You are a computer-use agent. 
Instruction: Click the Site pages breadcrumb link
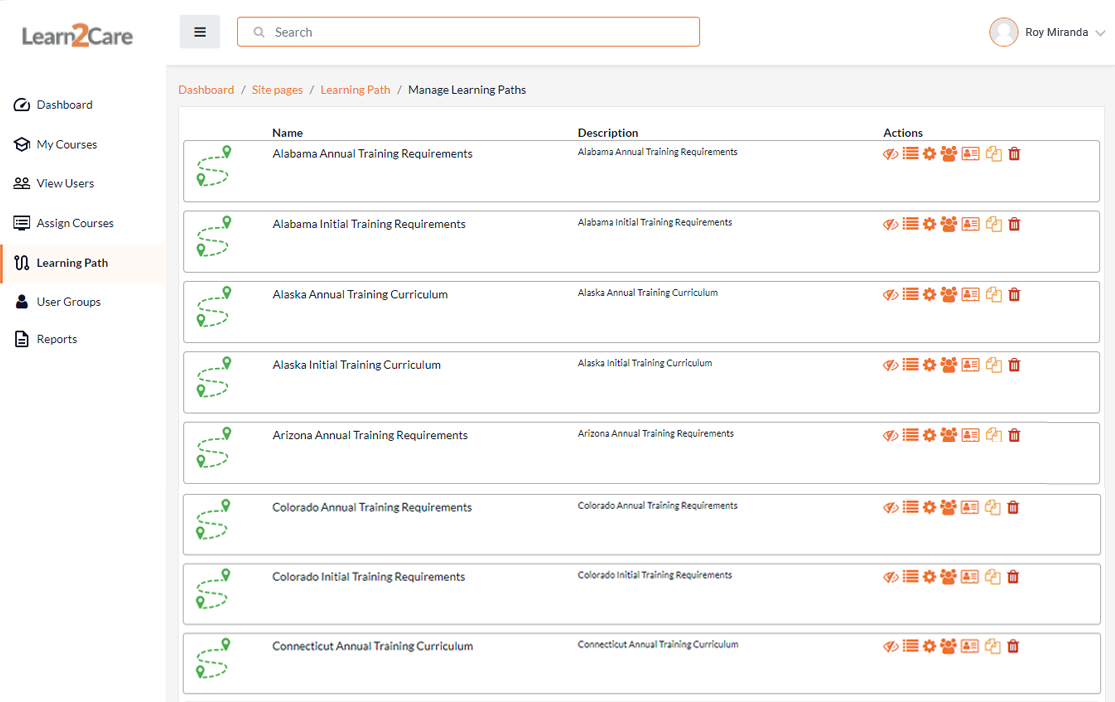click(x=277, y=90)
